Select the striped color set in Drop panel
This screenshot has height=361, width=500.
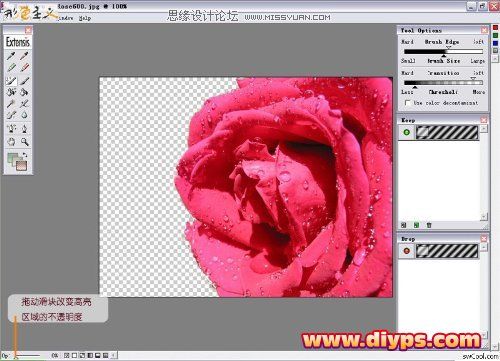pyautogui.click(x=447, y=251)
